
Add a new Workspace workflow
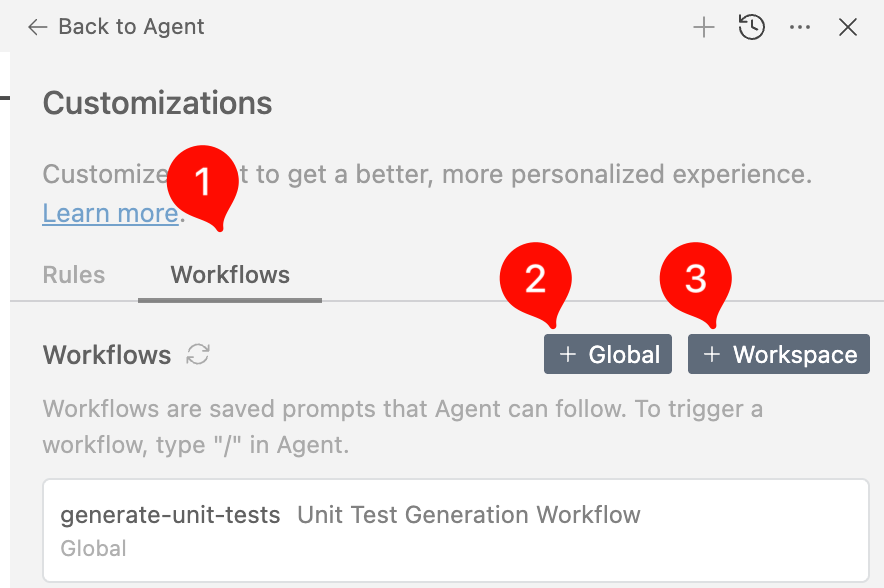[x=778, y=354]
